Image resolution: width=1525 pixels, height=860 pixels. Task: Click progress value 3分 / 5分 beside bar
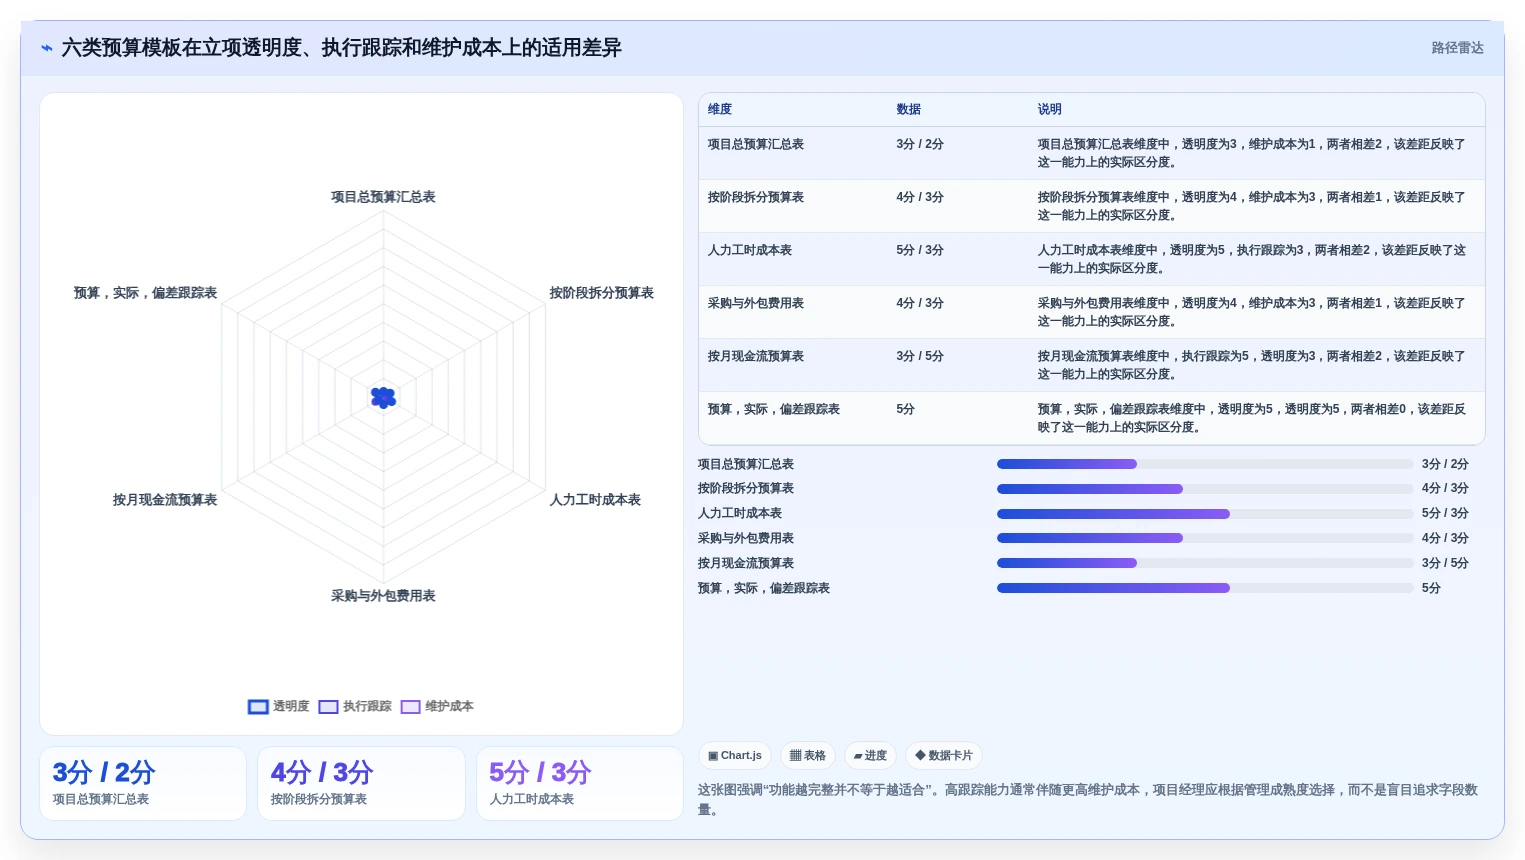1445,563
